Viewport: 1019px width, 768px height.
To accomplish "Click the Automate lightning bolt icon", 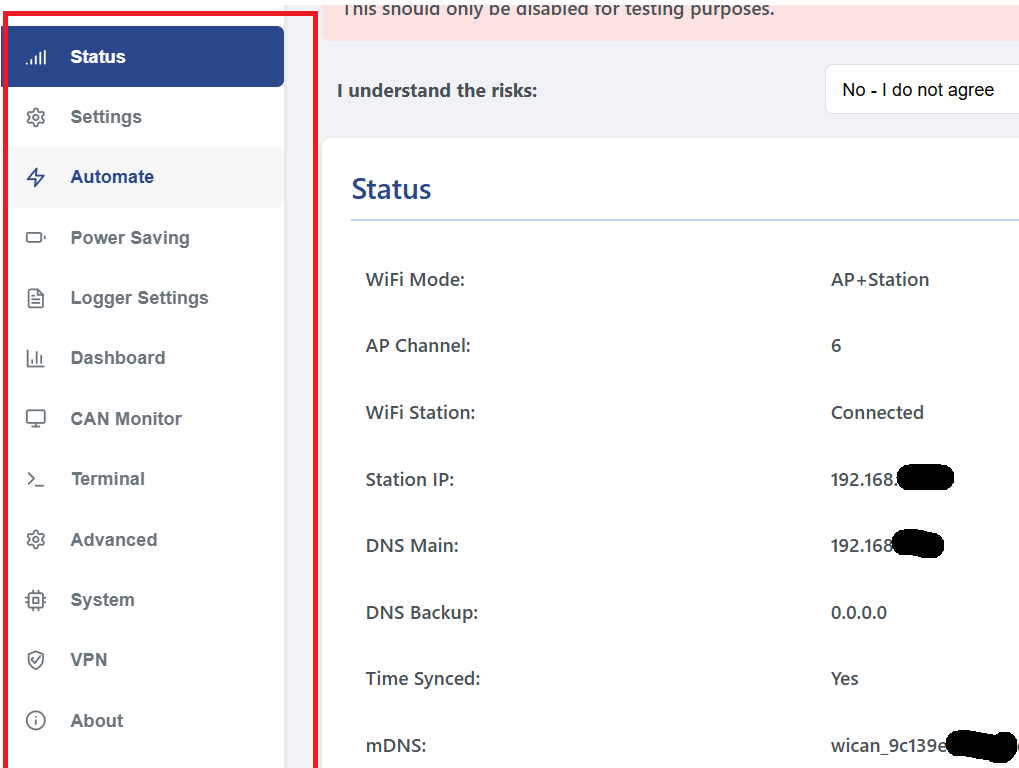I will [36, 177].
